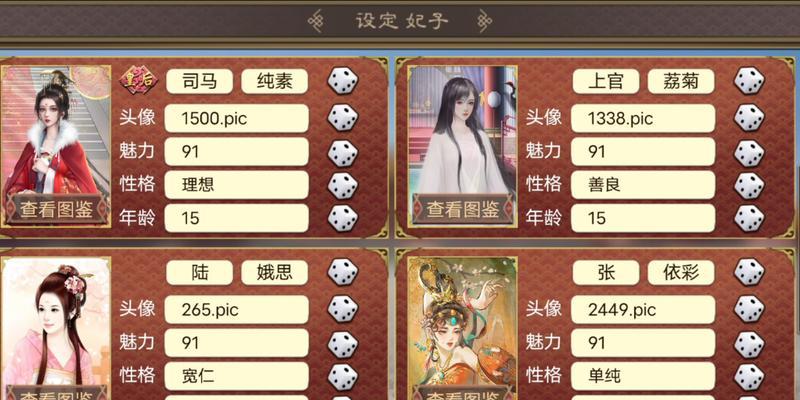Select the 1338.pic portrait field

coord(643,118)
